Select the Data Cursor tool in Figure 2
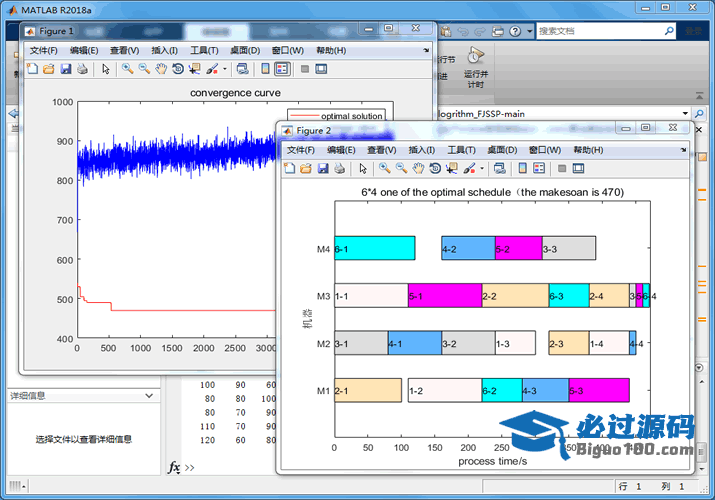 tap(452, 168)
